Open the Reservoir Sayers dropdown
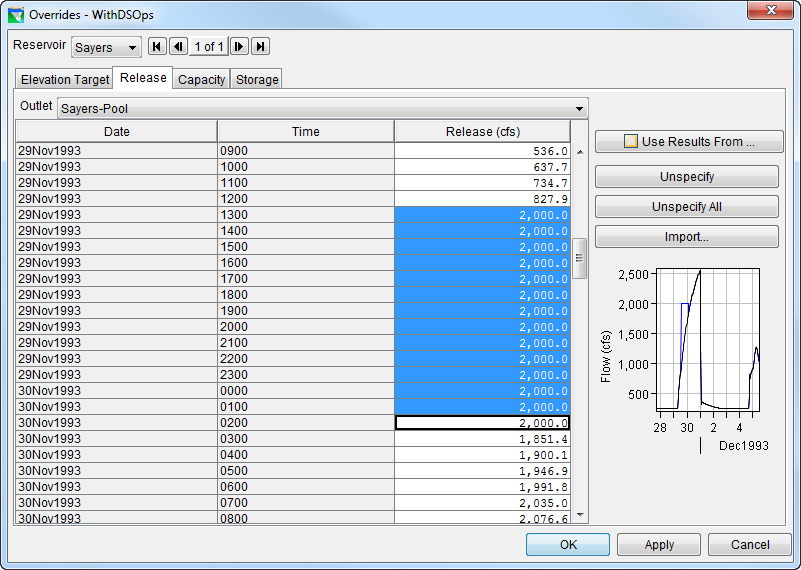 (106, 47)
